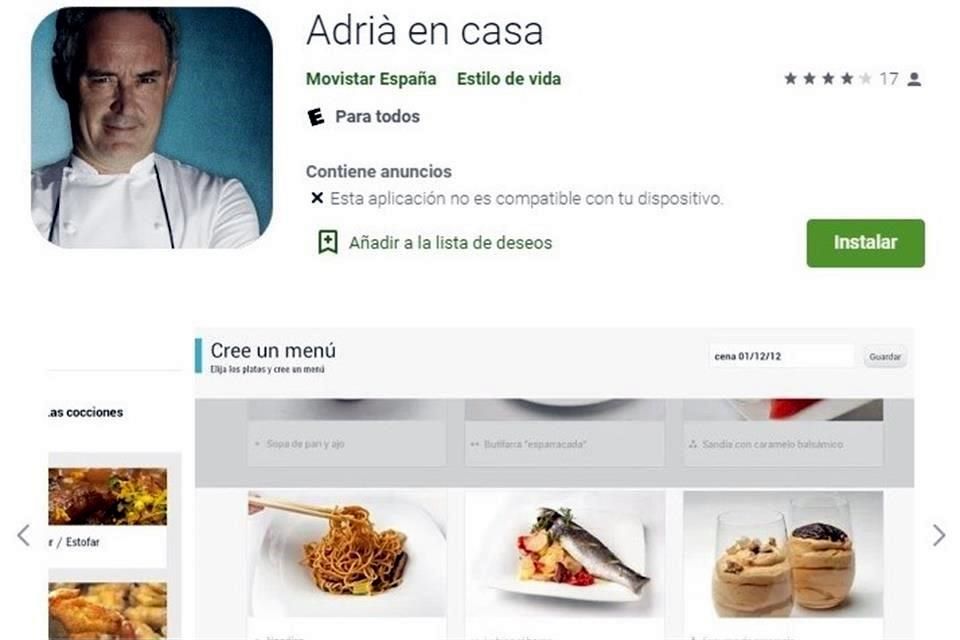Click the wishlist bookmark icon
The width and height of the screenshot is (960, 640).
click(328, 243)
